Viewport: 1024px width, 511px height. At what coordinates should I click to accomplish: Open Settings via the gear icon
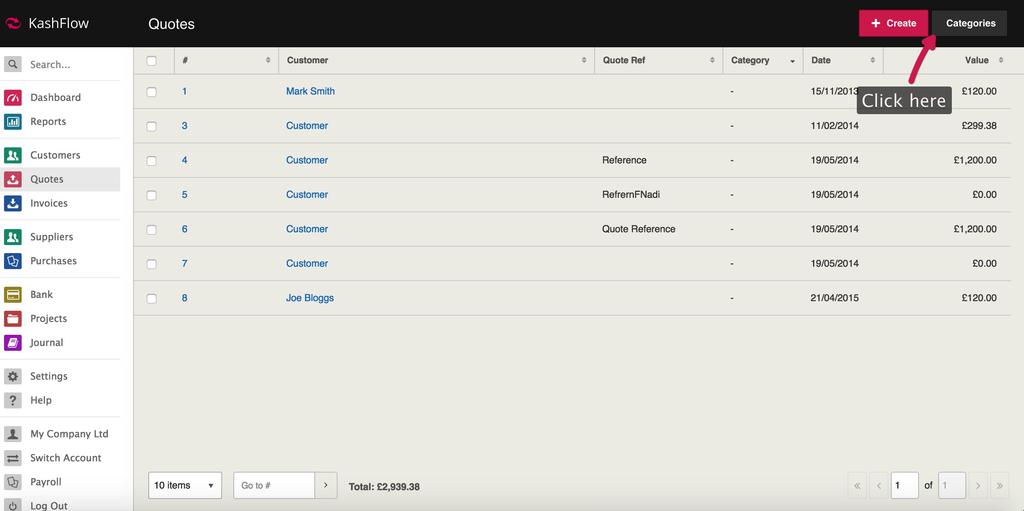click(x=13, y=377)
